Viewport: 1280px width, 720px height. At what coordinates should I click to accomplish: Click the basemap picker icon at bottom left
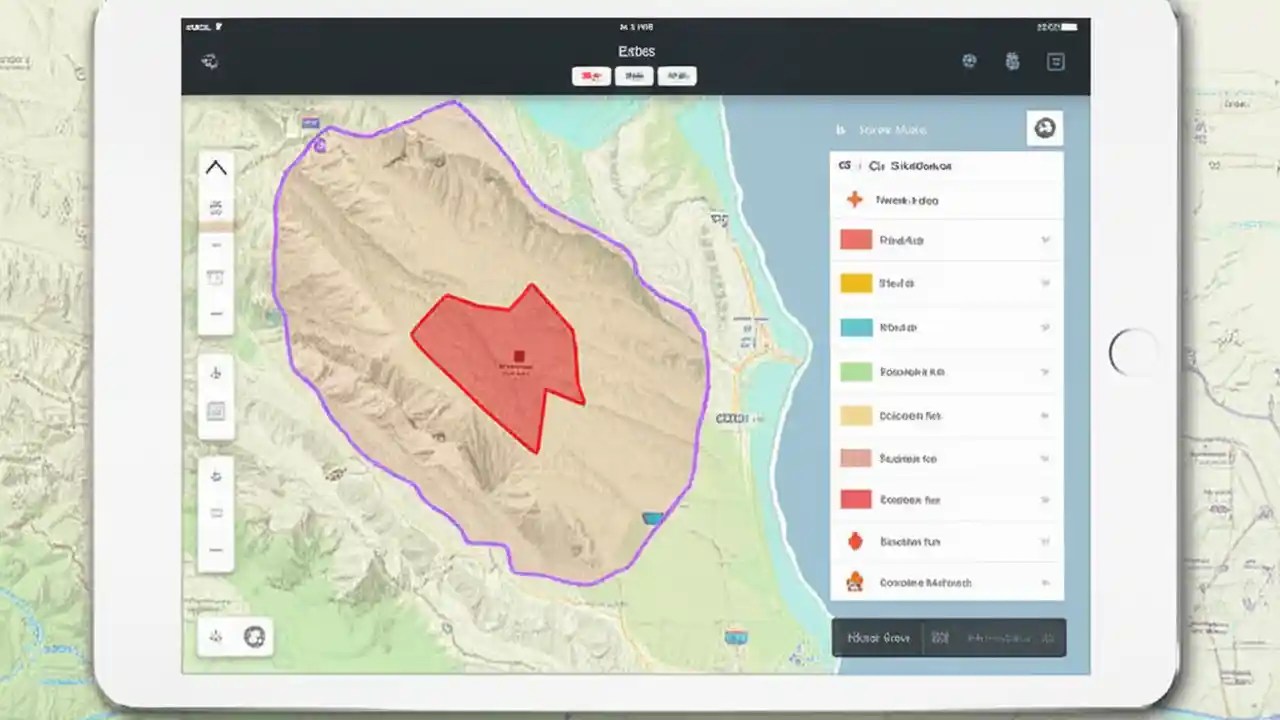[x=254, y=637]
